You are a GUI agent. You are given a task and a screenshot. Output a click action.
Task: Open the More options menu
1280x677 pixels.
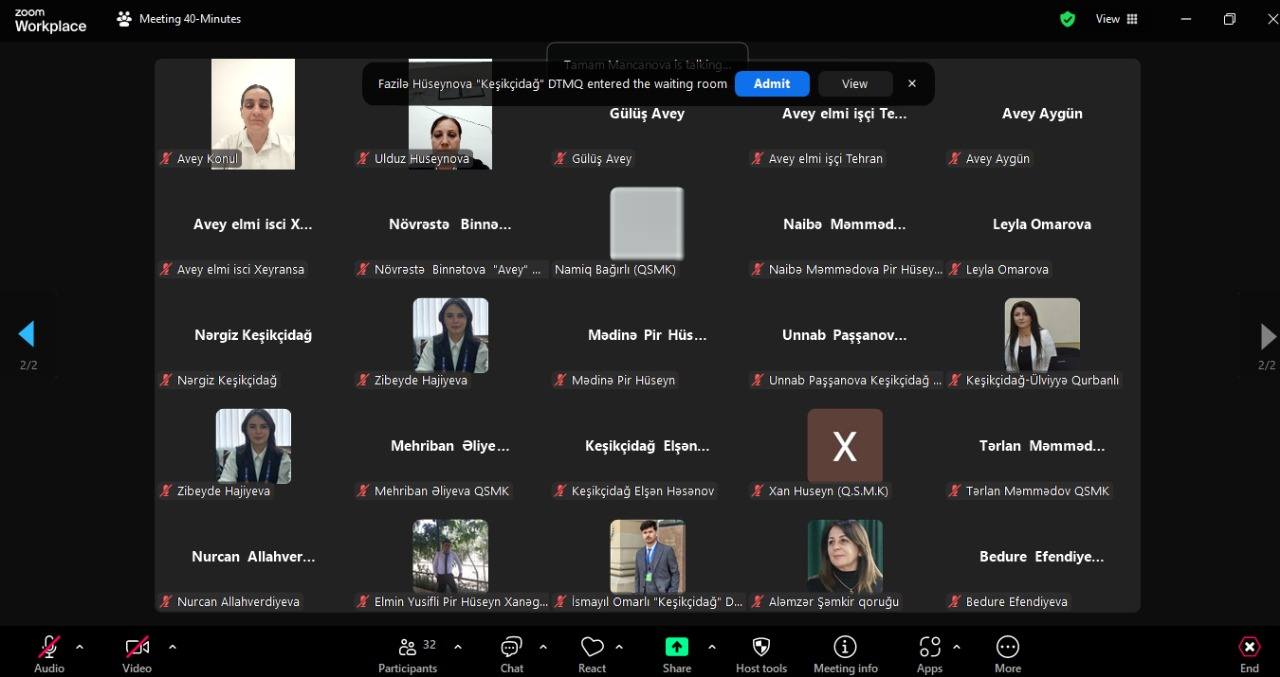click(x=1007, y=653)
